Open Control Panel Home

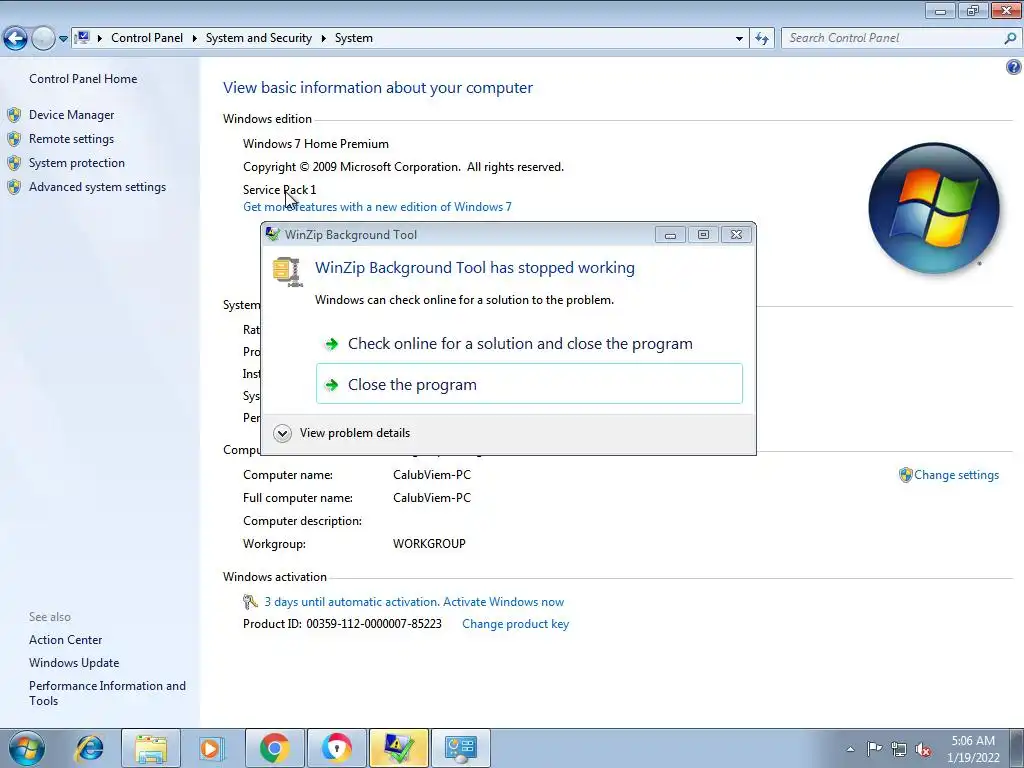point(83,78)
